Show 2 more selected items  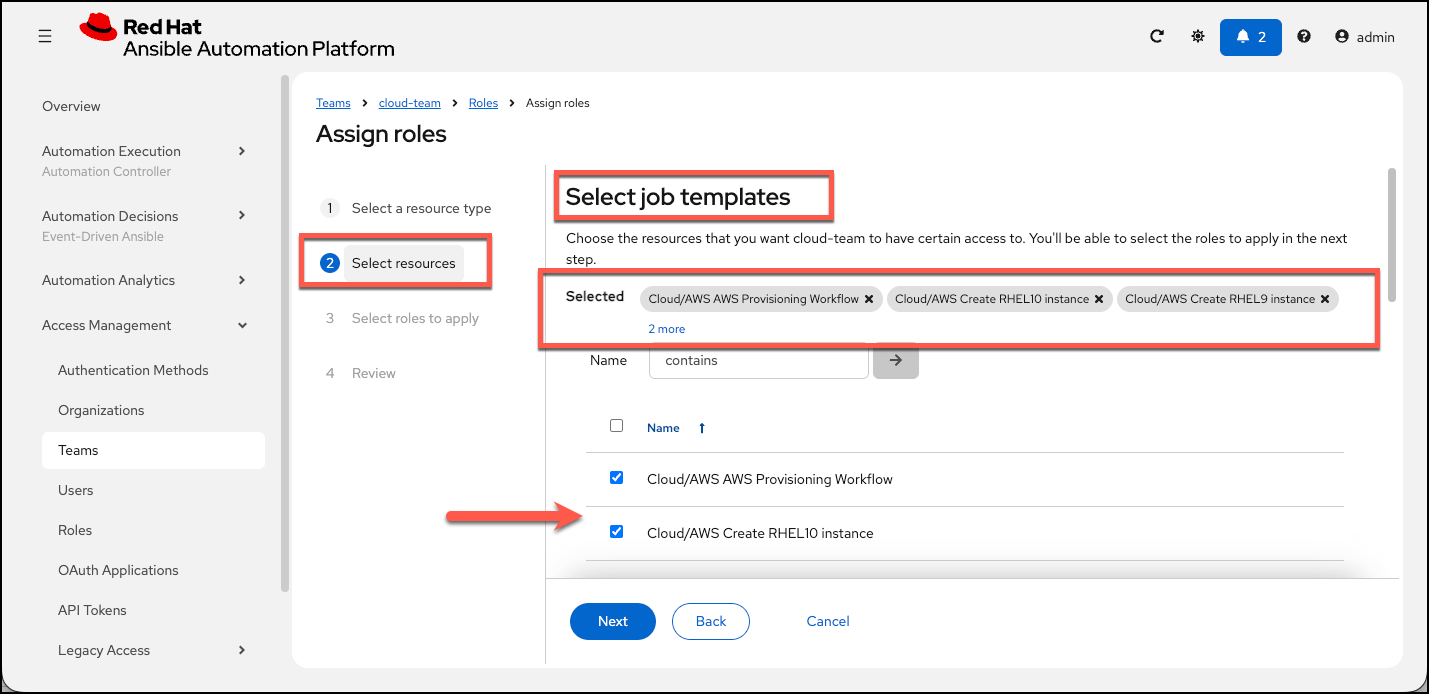[667, 329]
